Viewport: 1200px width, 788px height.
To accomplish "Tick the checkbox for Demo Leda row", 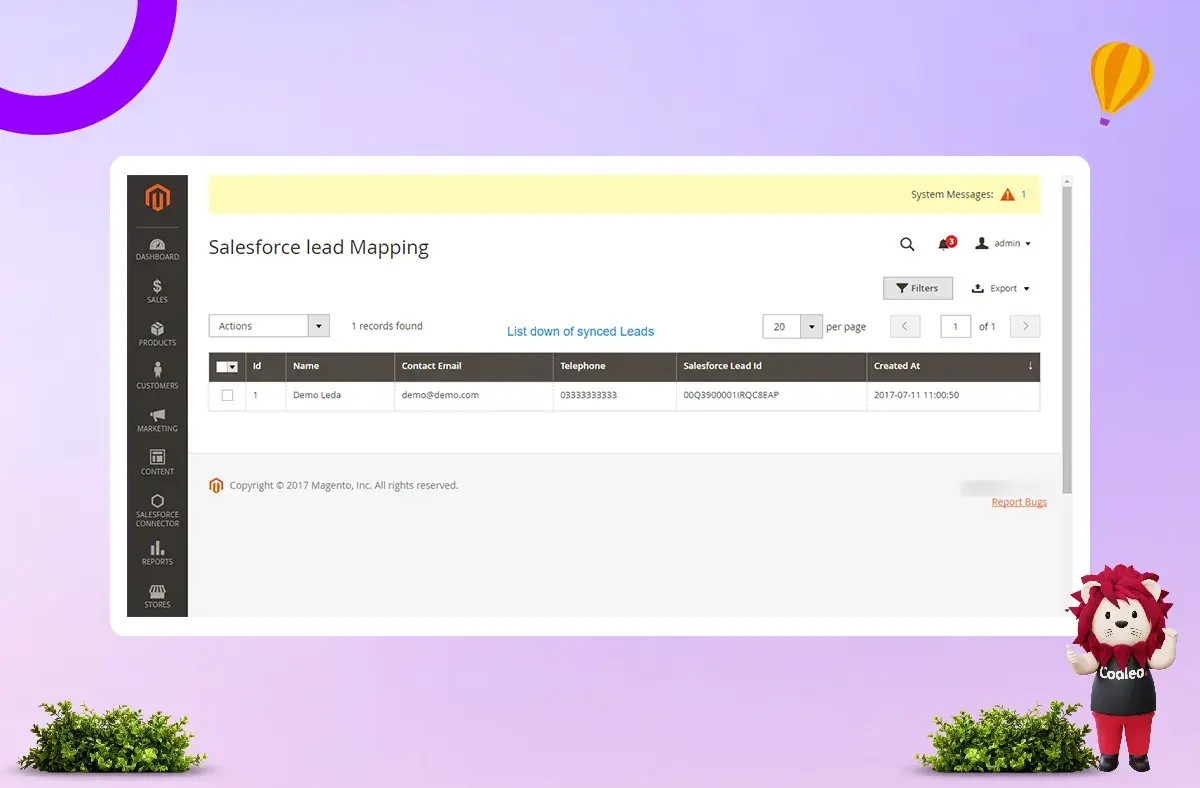I will (x=227, y=395).
